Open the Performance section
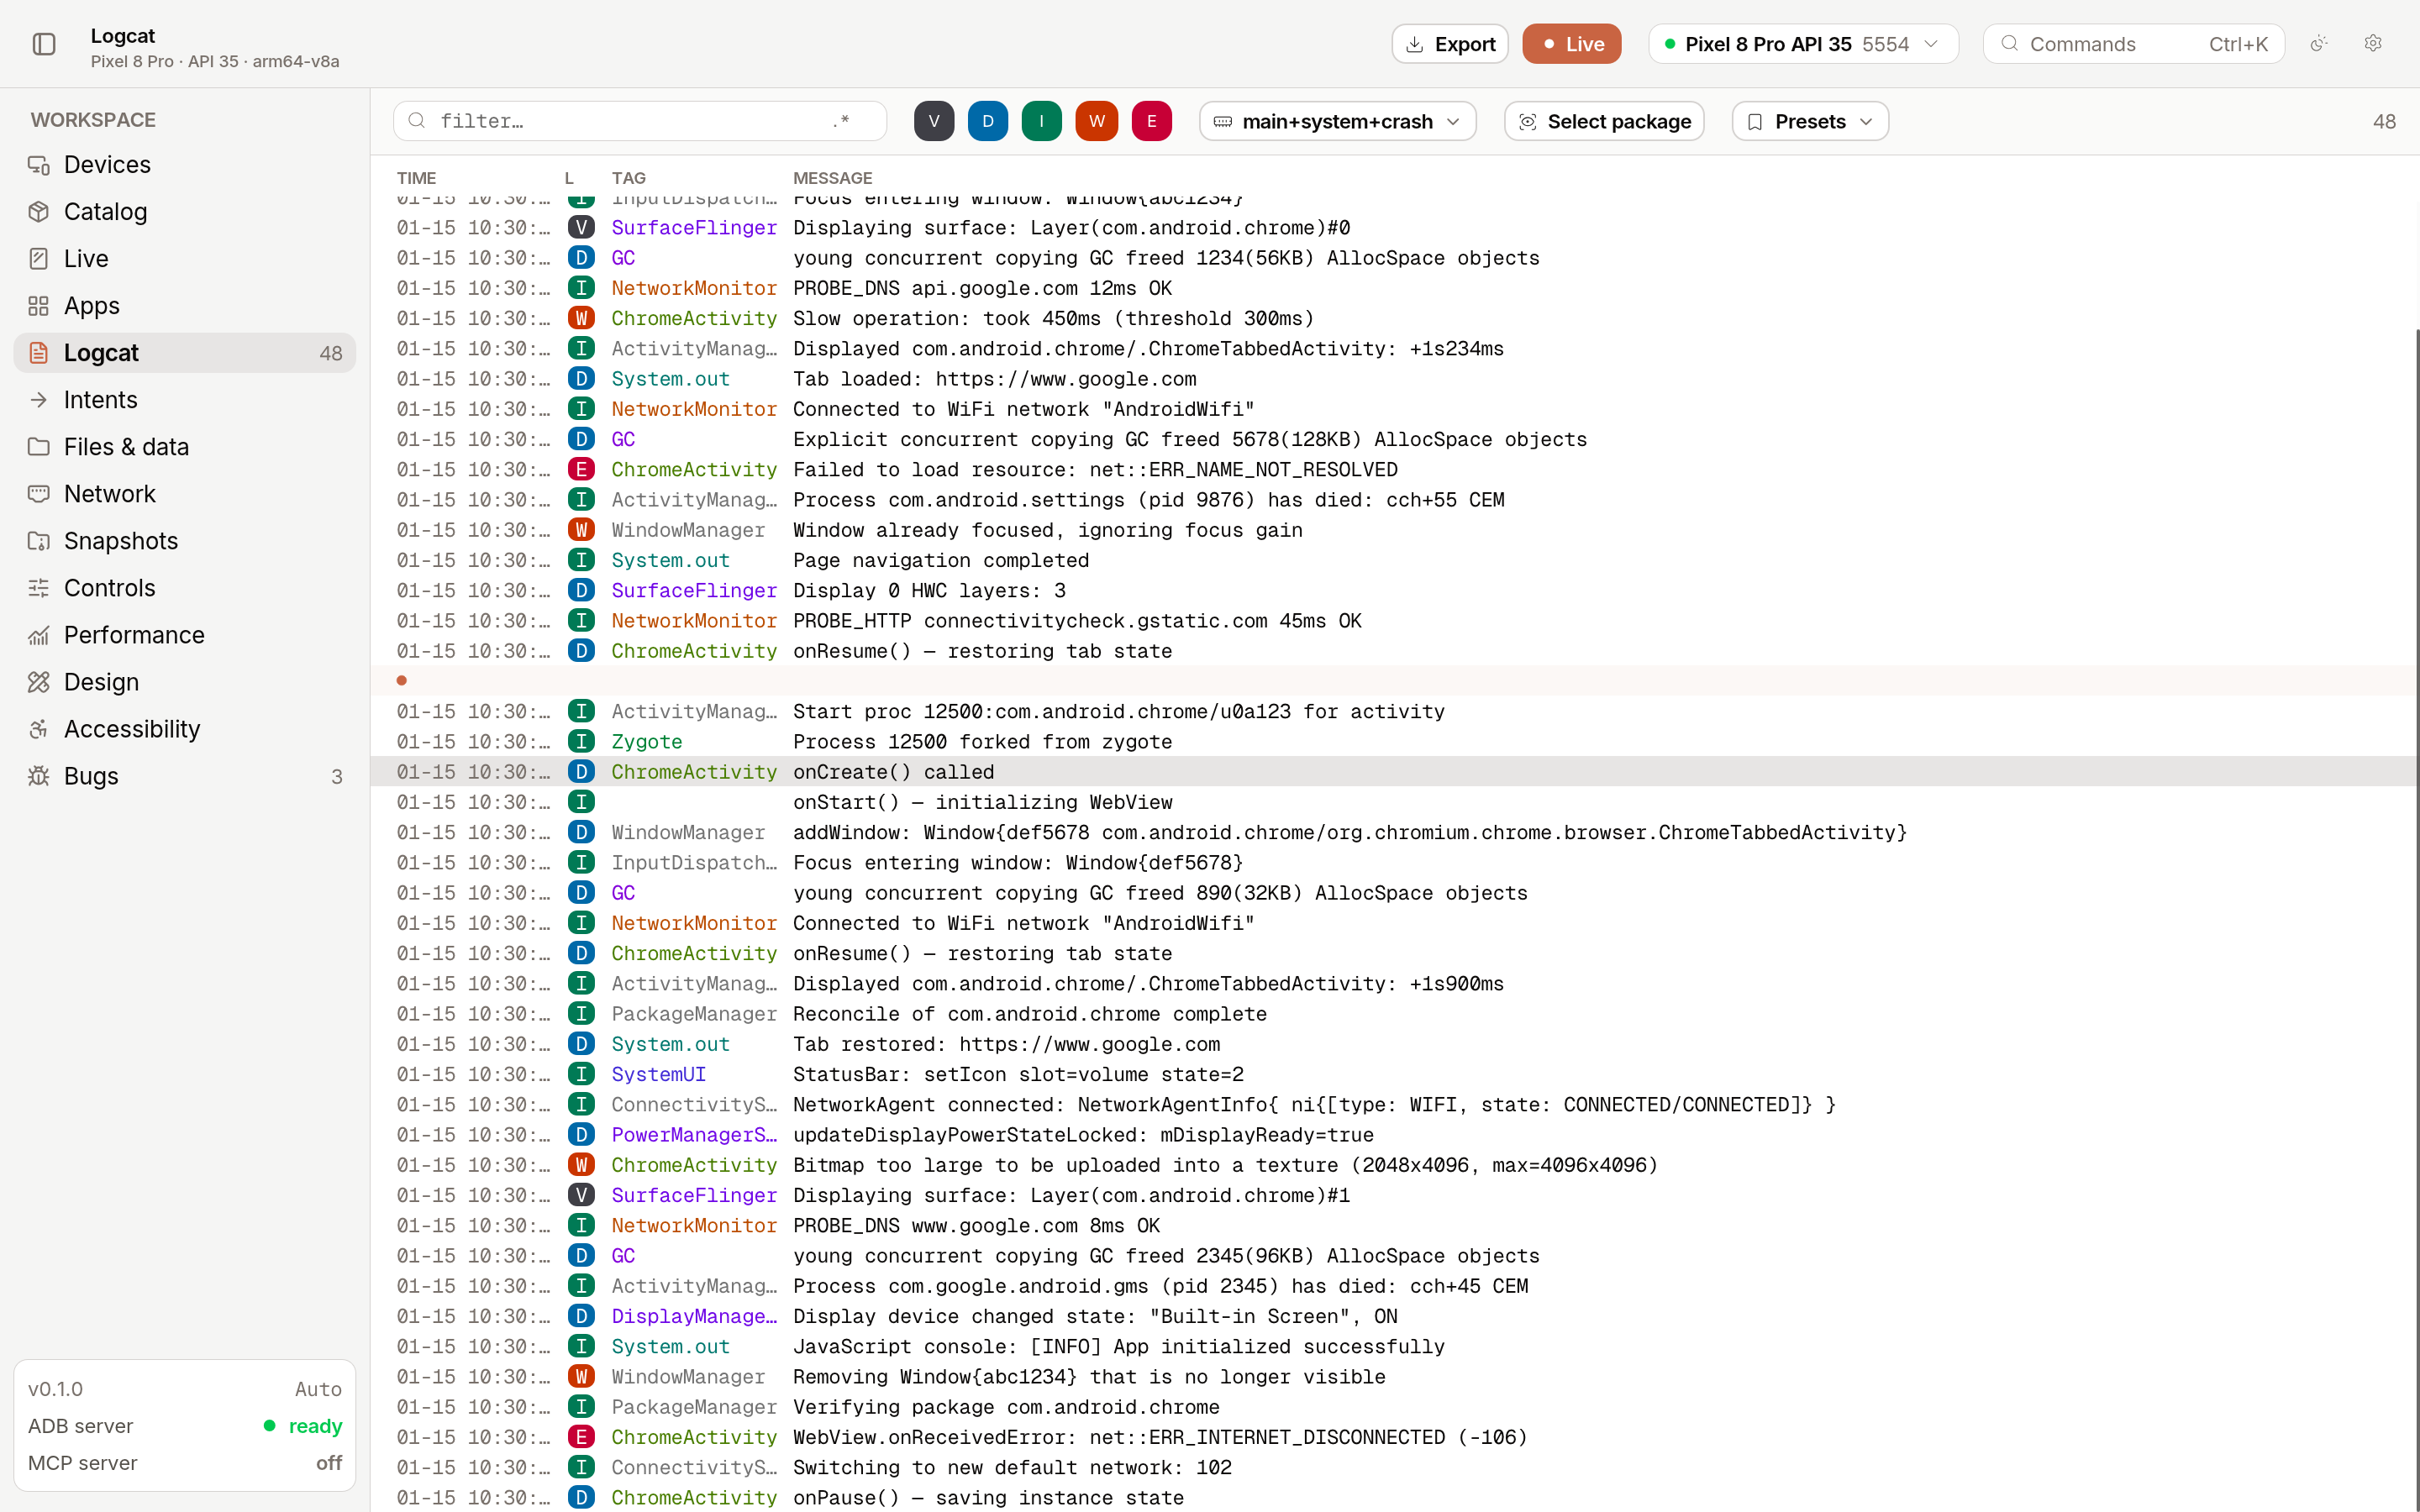Viewport: 2420px width, 1512px height. pyautogui.click(x=185, y=634)
